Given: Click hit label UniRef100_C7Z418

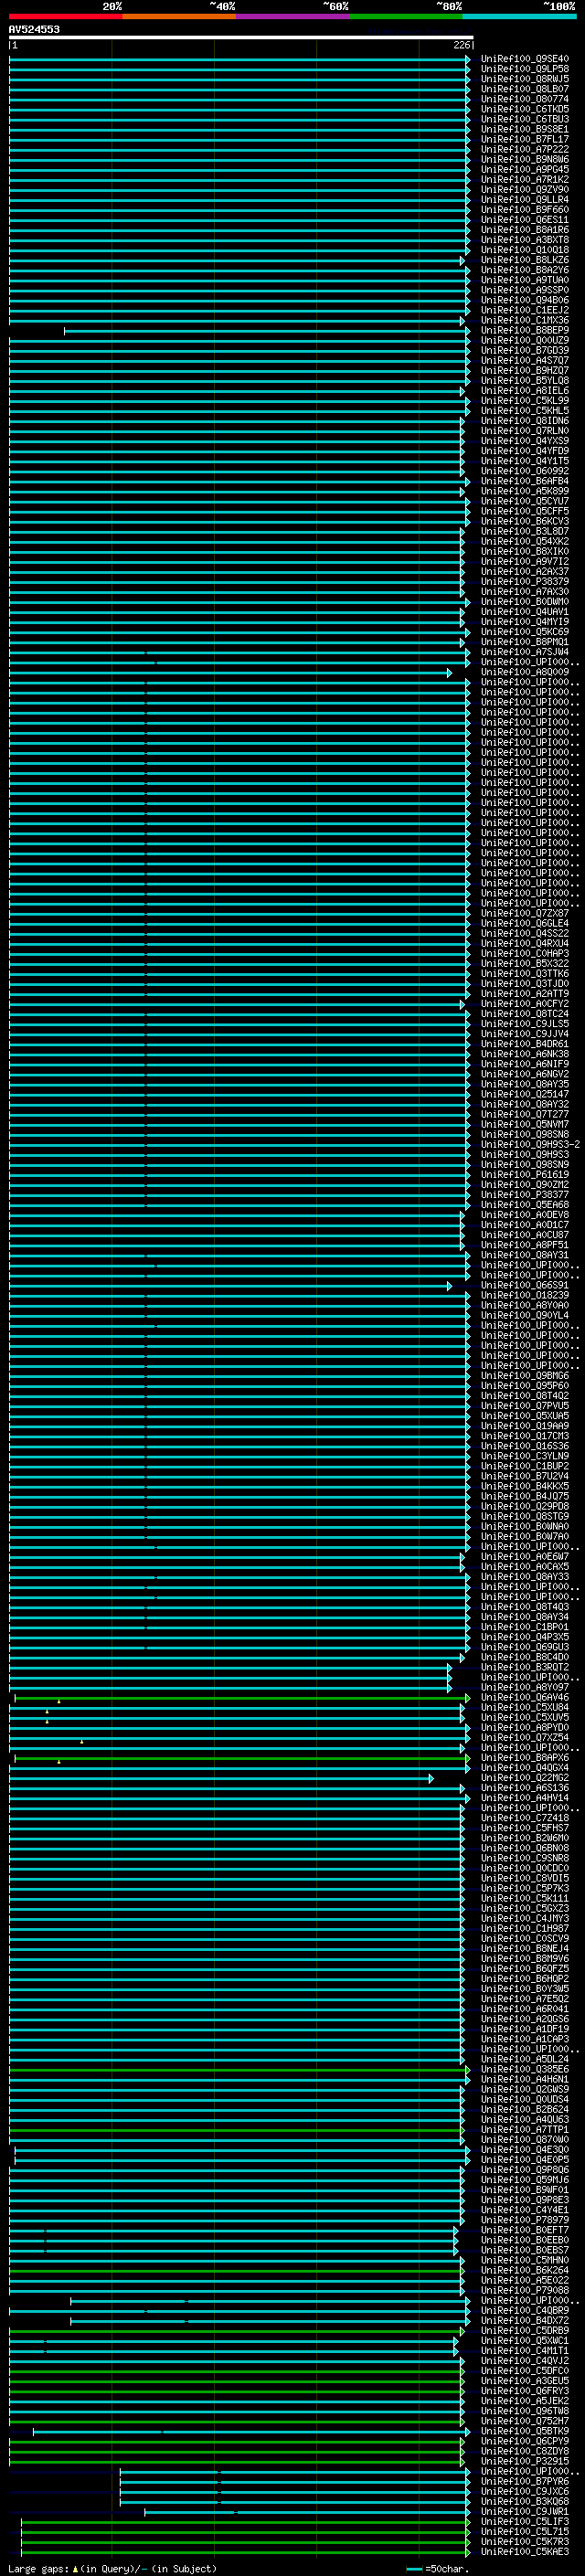Looking at the screenshot, I should coord(525,1818).
